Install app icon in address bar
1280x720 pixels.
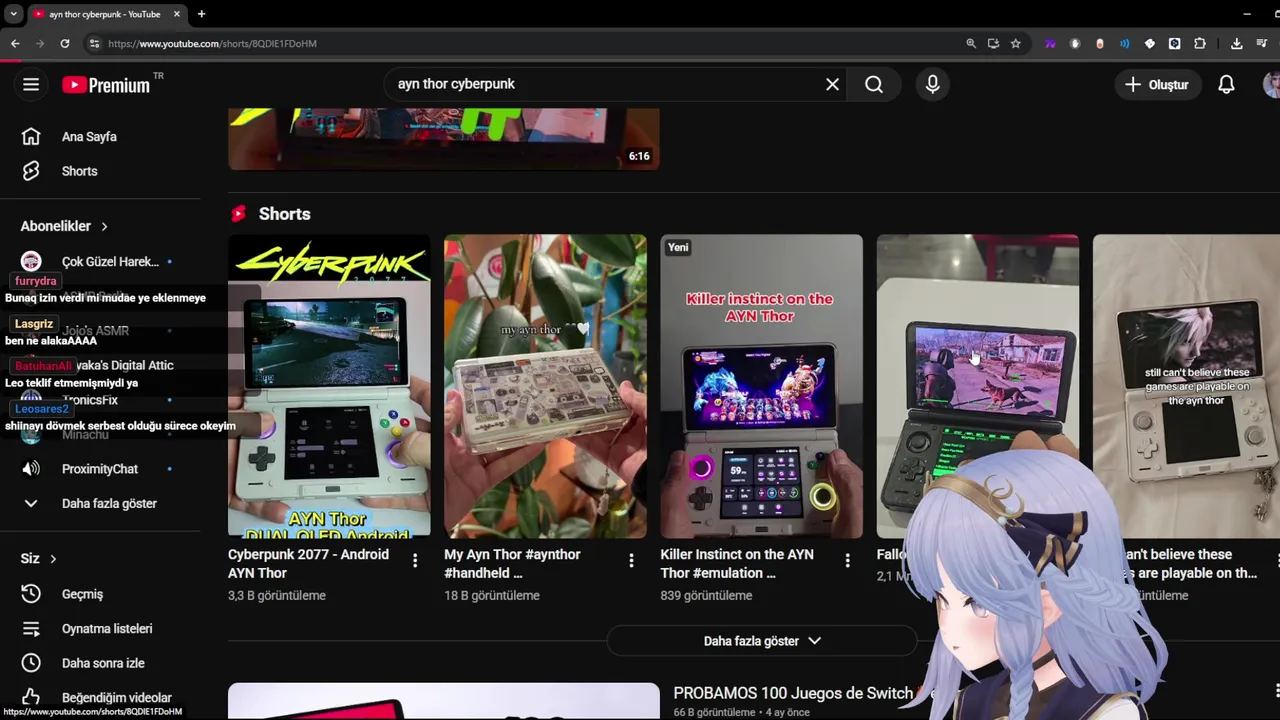pyautogui.click(x=993, y=44)
